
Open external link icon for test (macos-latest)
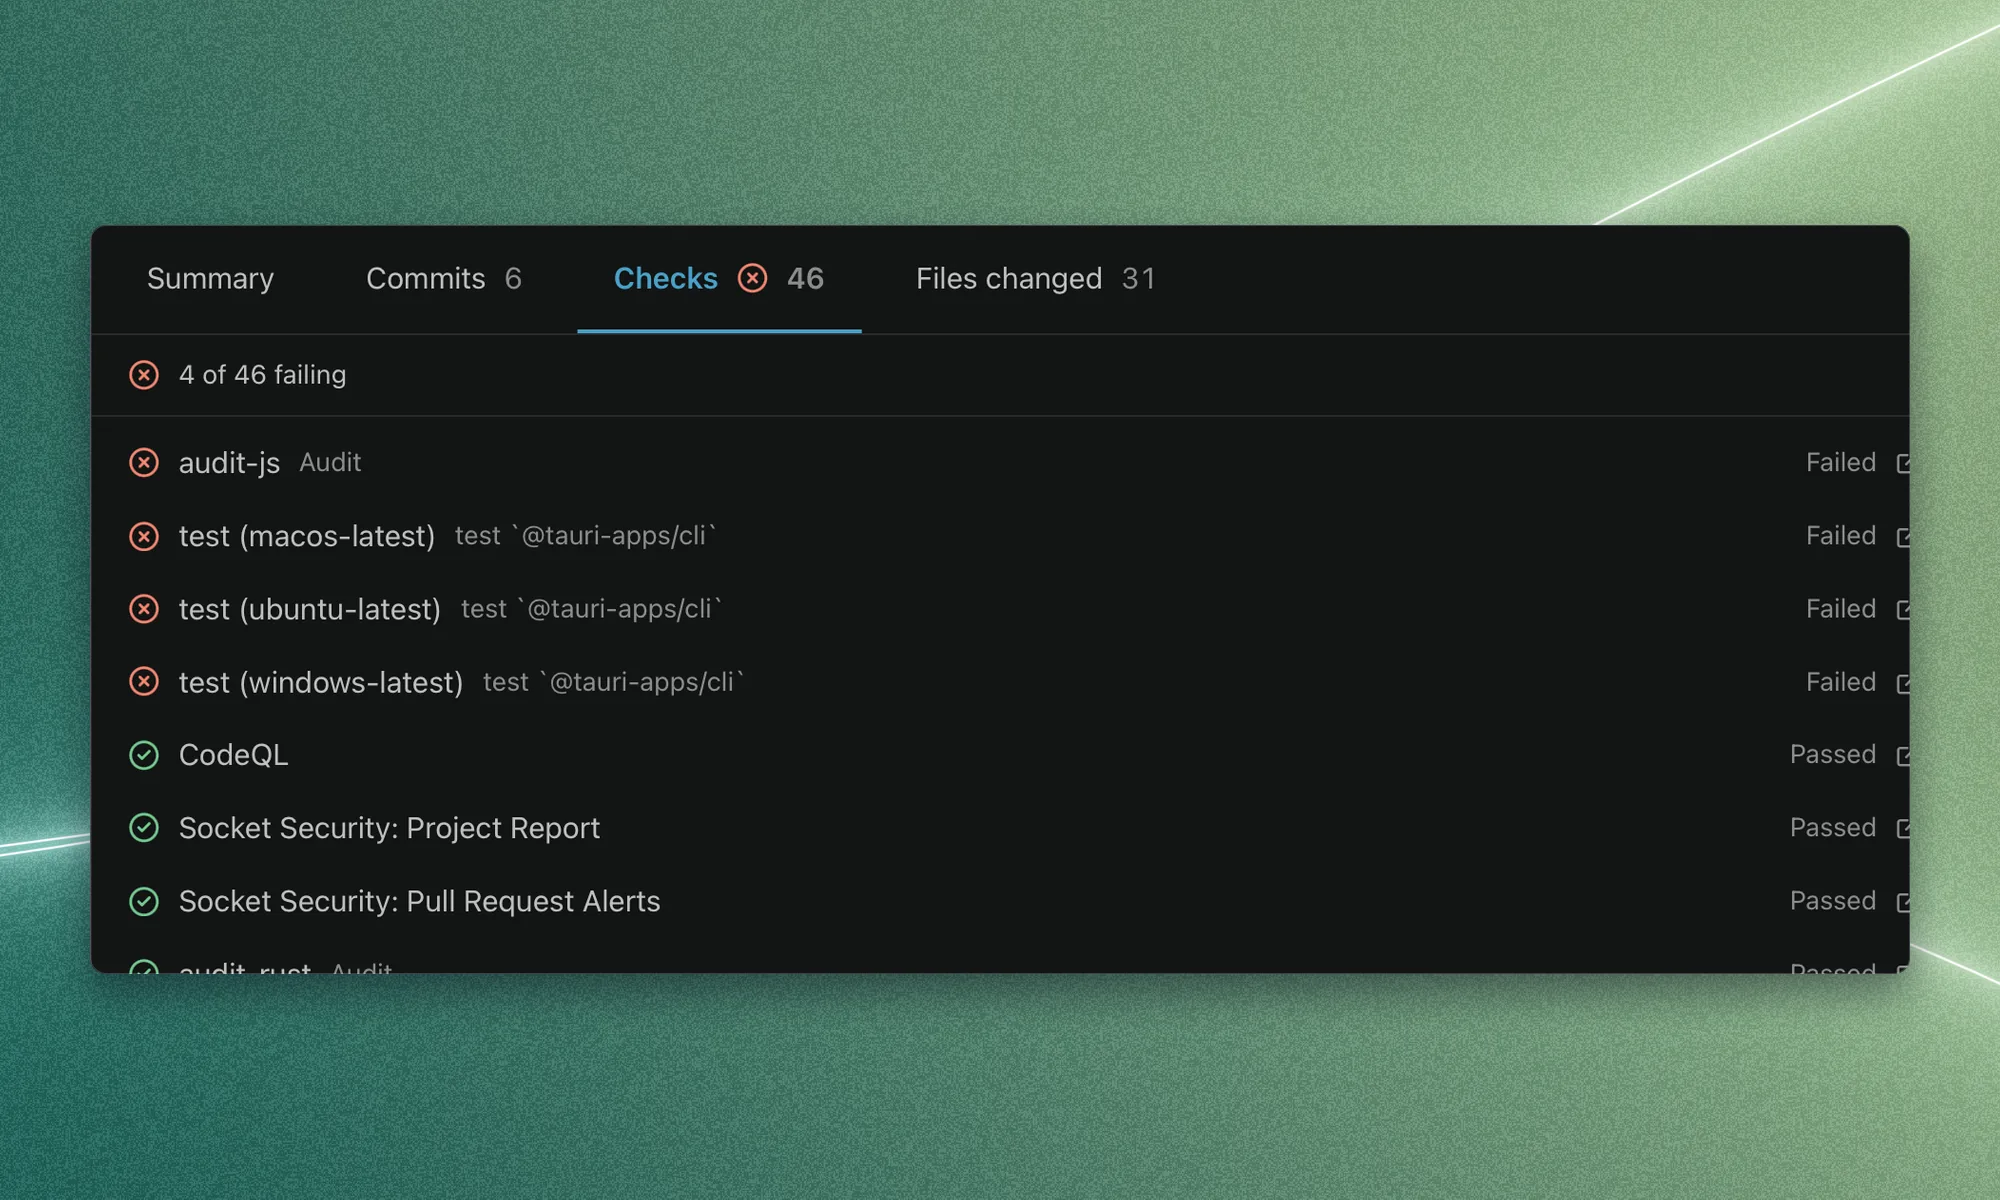coord(1903,537)
